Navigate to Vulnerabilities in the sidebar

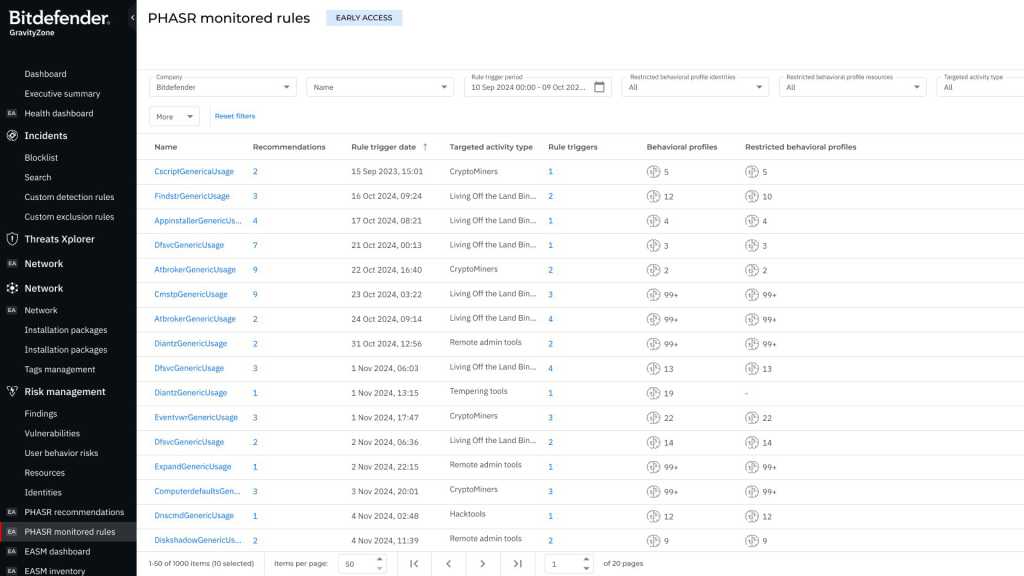52,433
